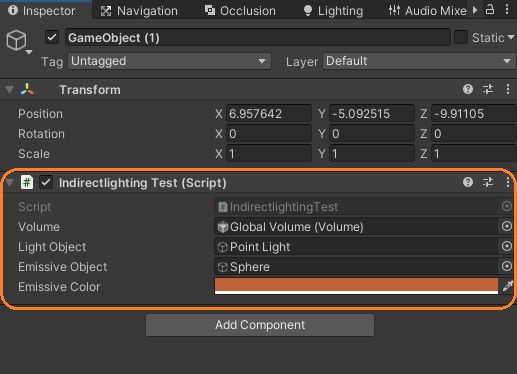Viewport: 517px width, 374px height.
Task: Open the Emissive Object field picker
Action: (507, 266)
